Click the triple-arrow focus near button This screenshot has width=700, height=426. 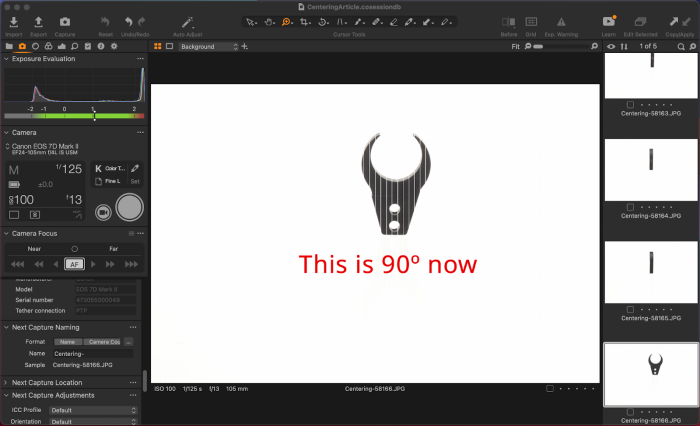17,264
